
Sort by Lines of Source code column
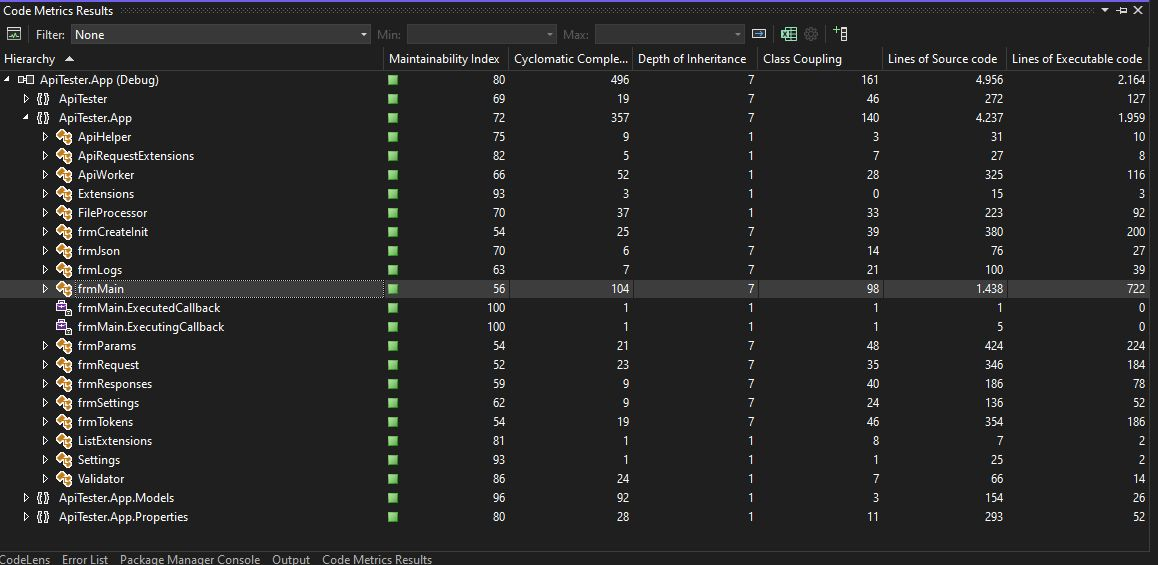point(943,59)
